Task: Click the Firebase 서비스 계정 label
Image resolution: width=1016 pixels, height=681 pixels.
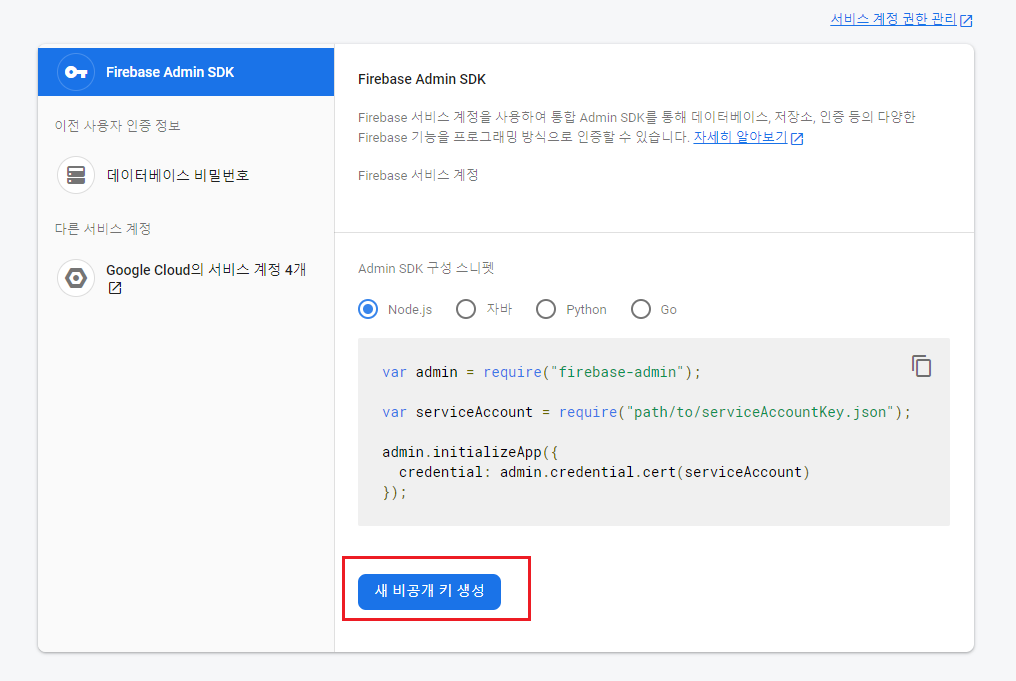Action: 418,176
